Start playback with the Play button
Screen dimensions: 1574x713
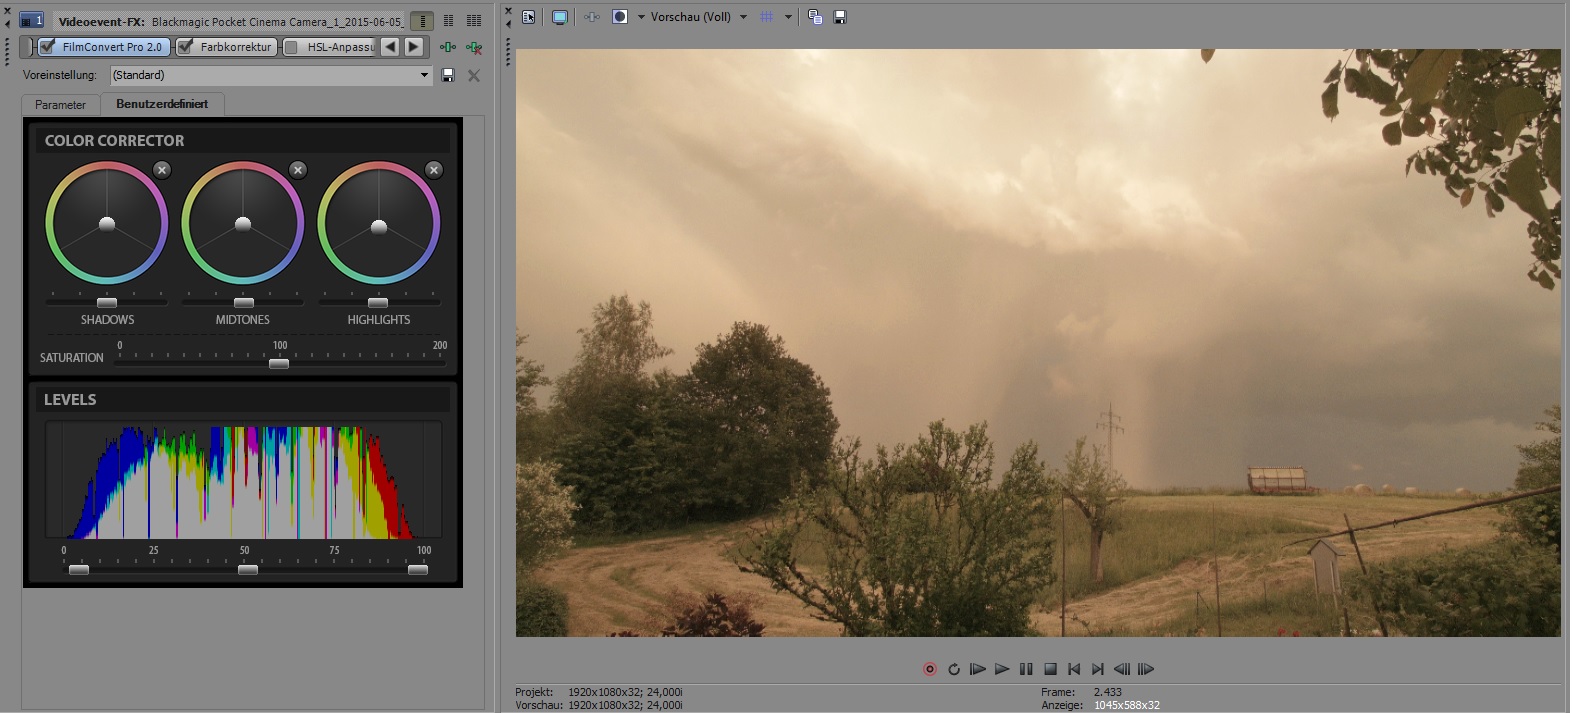click(x=1002, y=669)
